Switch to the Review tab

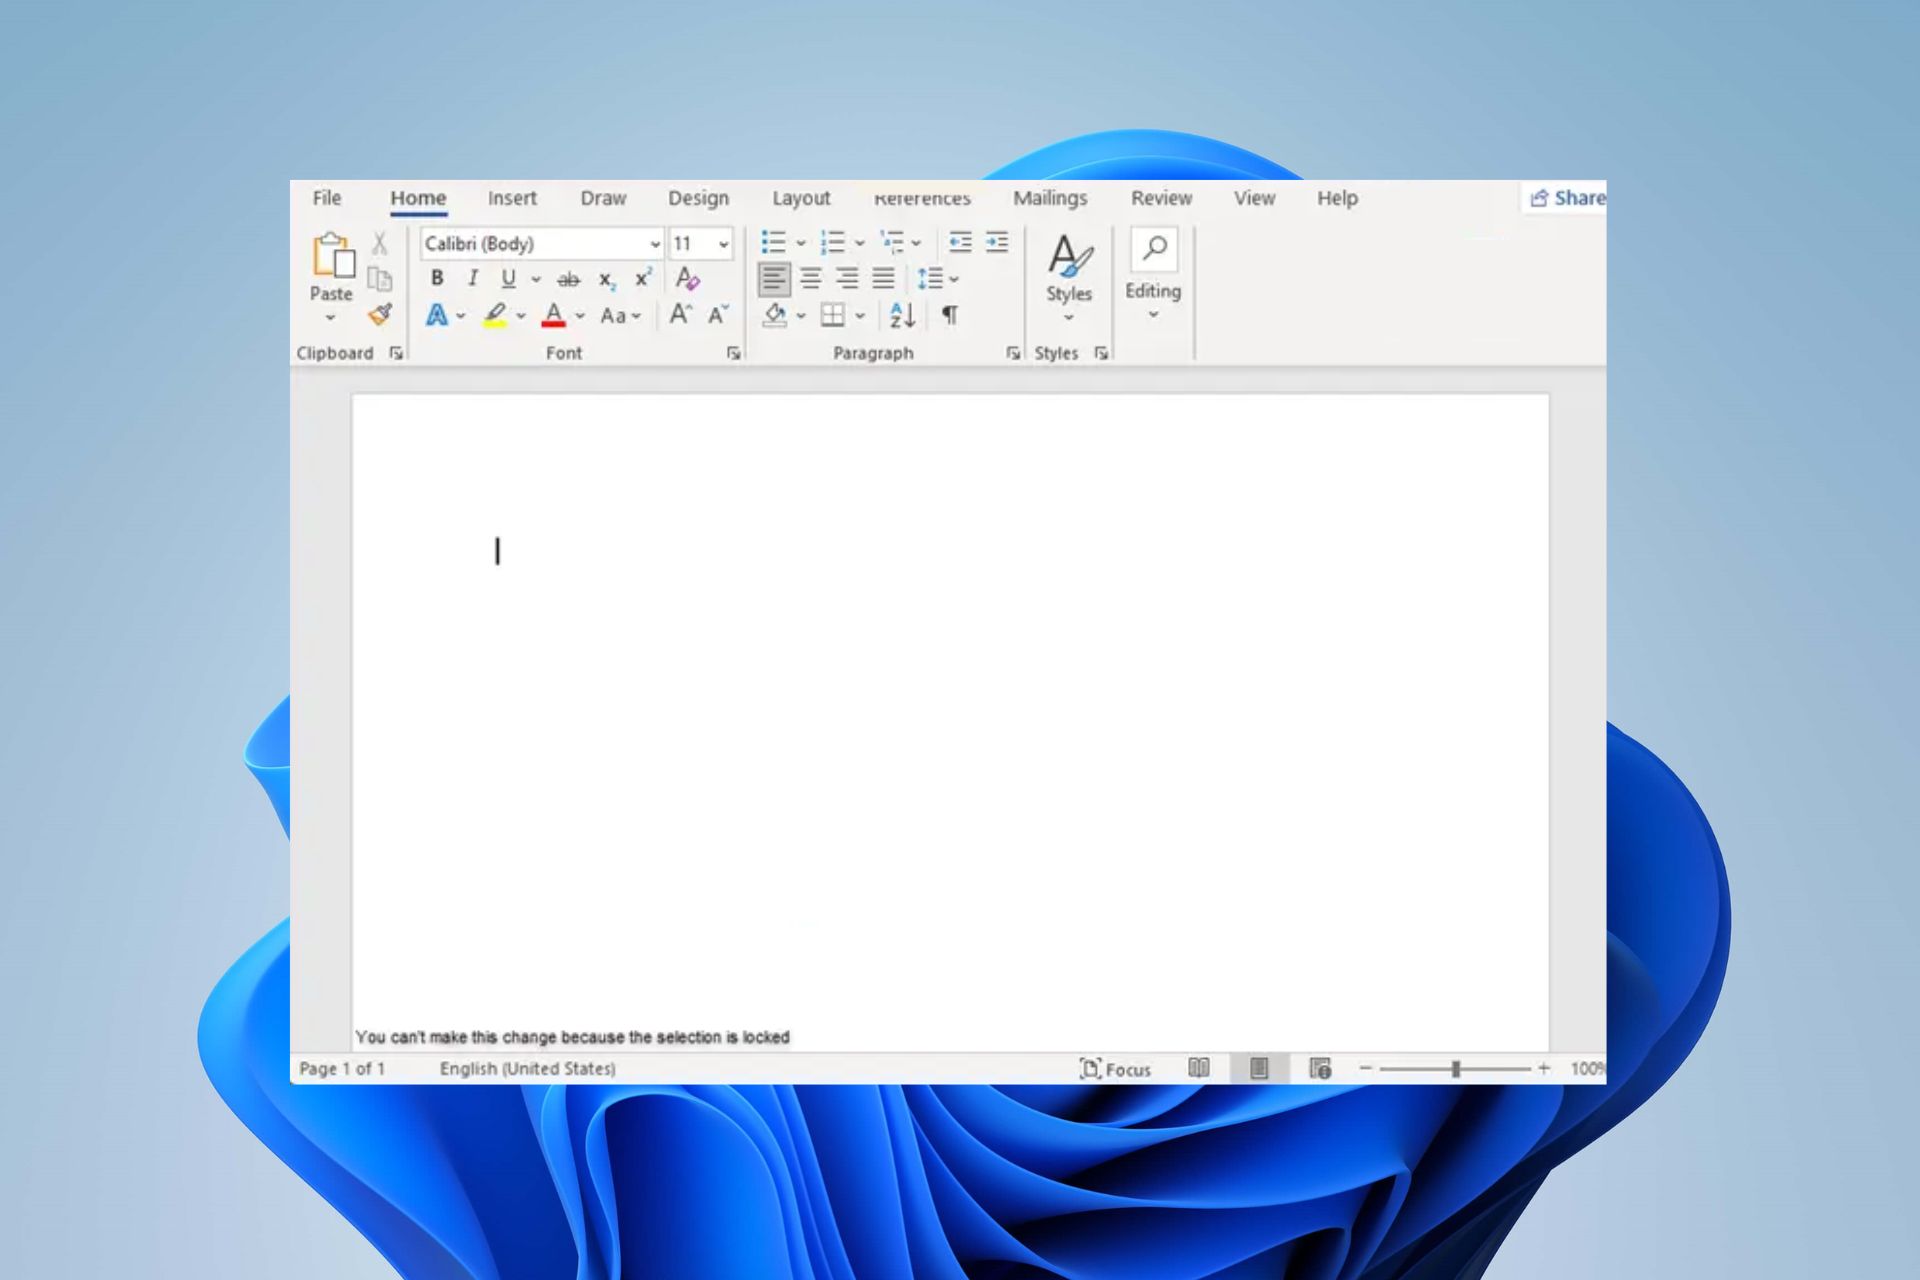click(x=1161, y=198)
